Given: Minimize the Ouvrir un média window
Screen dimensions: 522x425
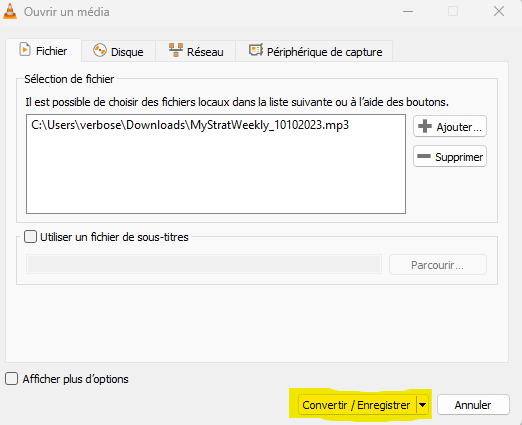Looking at the screenshot, I should click(408, 11).
